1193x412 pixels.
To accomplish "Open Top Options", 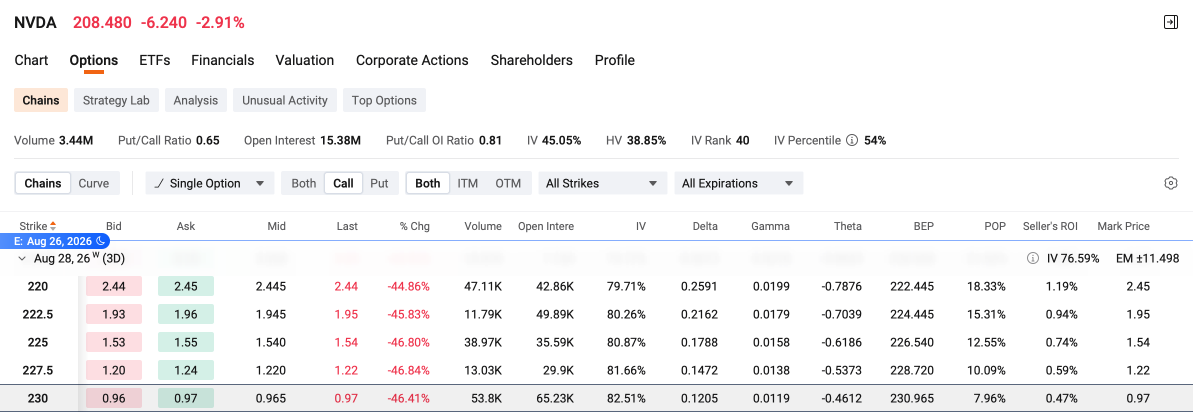I will [x=384, y=100].
